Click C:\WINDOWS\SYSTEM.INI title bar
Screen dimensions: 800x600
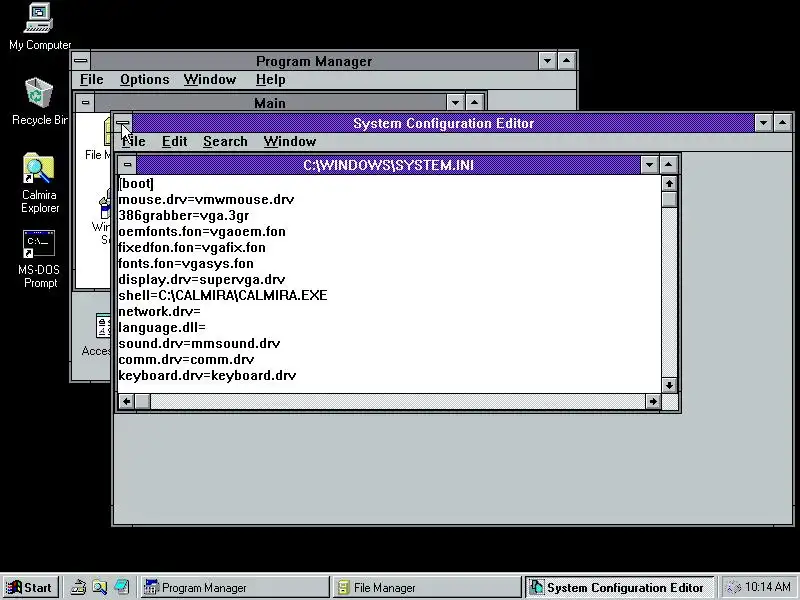point(388,165)
